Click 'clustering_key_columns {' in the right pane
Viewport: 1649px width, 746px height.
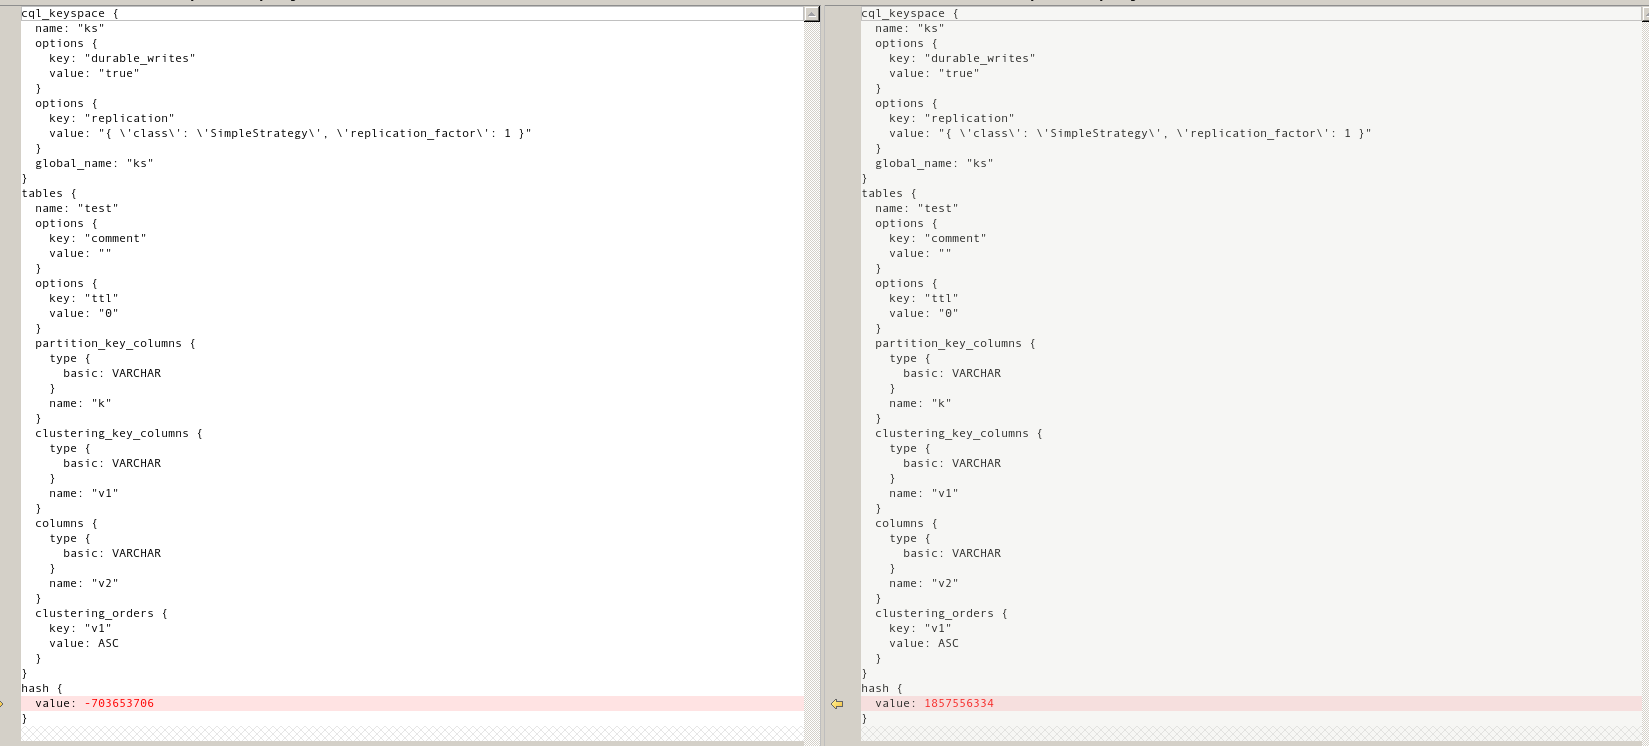point(958,434)
